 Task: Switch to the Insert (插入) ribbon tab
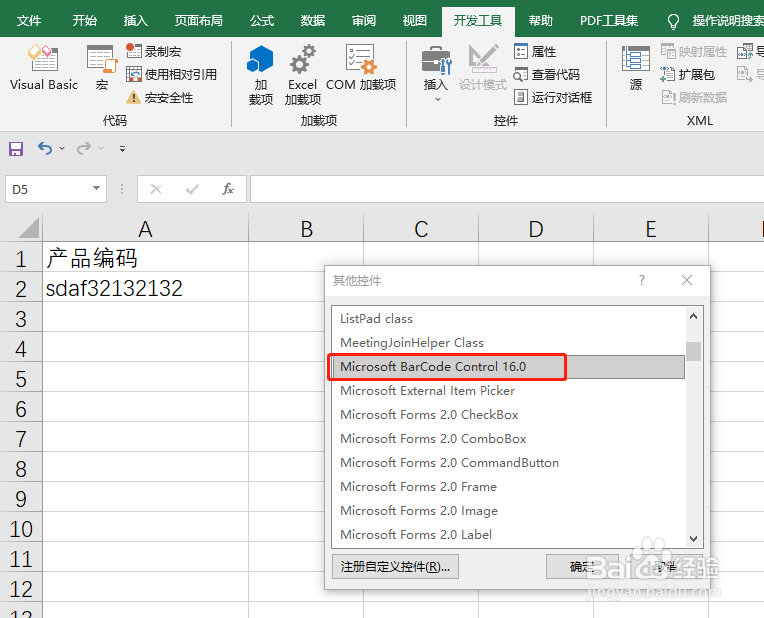135,20
